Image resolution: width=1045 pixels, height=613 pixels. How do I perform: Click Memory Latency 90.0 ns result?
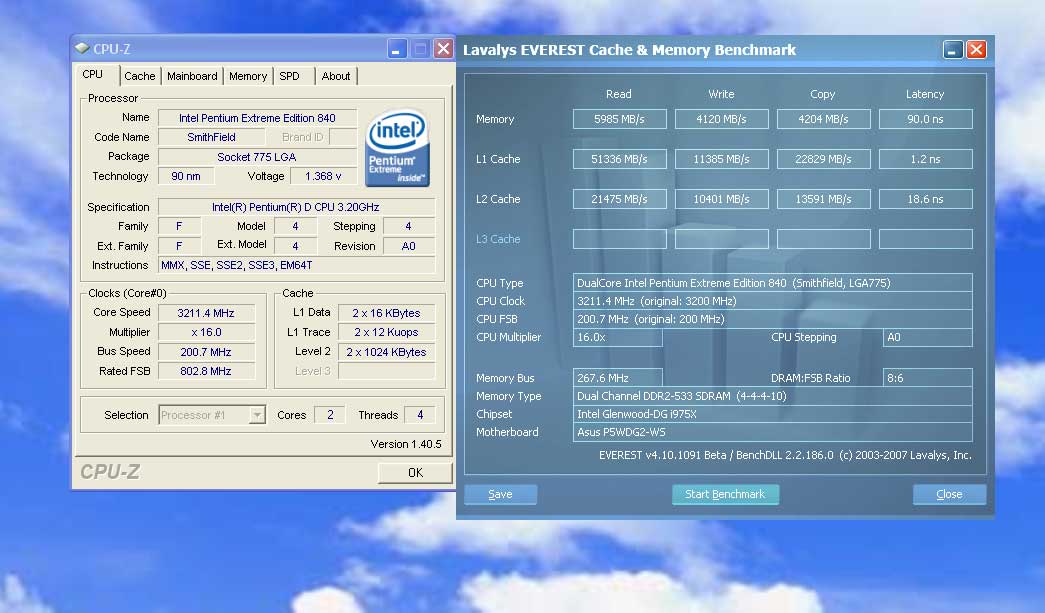(926, 119)
